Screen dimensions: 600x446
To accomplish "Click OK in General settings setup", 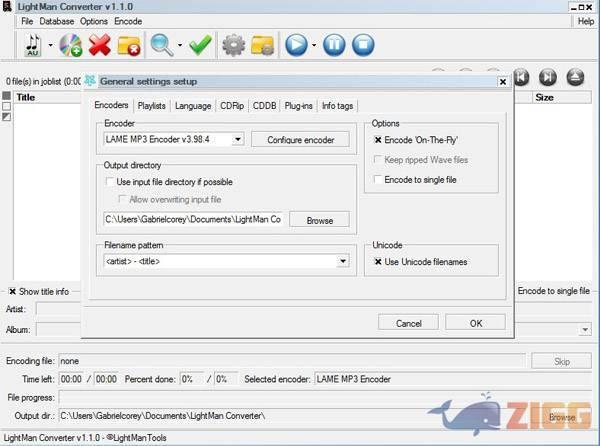I will 476,323.
